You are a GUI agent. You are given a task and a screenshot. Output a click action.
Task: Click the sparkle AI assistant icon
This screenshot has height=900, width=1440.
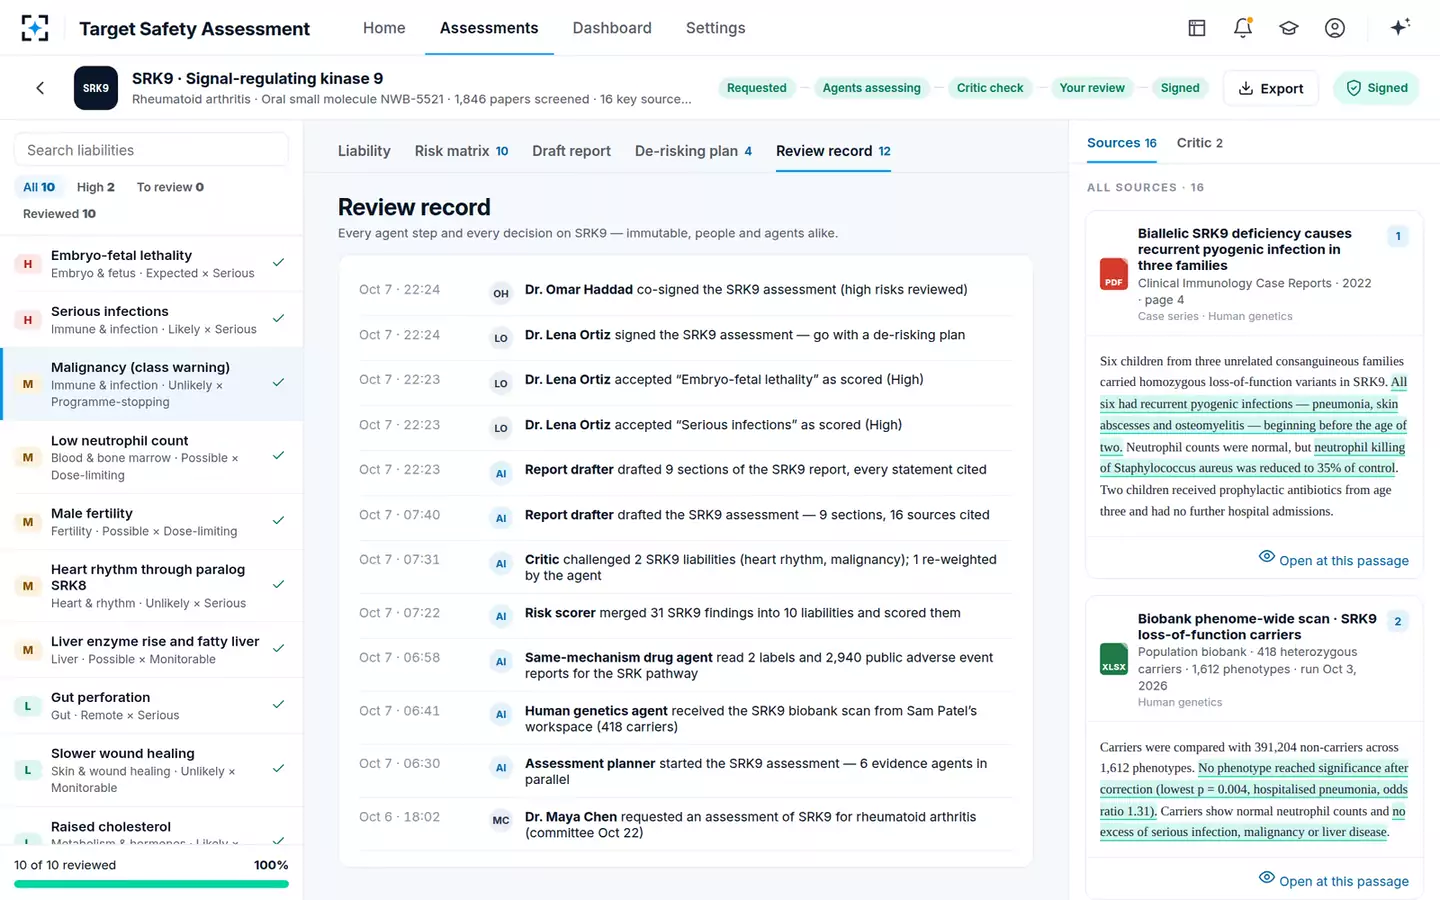tap(1400, 27)
